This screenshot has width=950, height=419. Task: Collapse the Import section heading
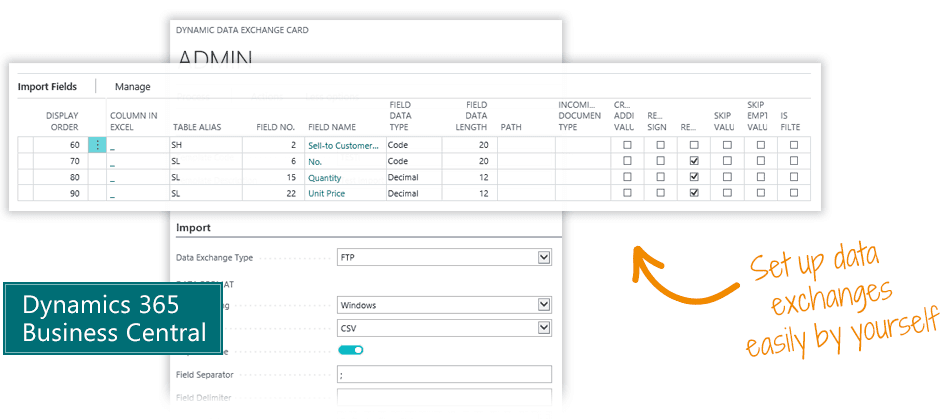[193, 228]
